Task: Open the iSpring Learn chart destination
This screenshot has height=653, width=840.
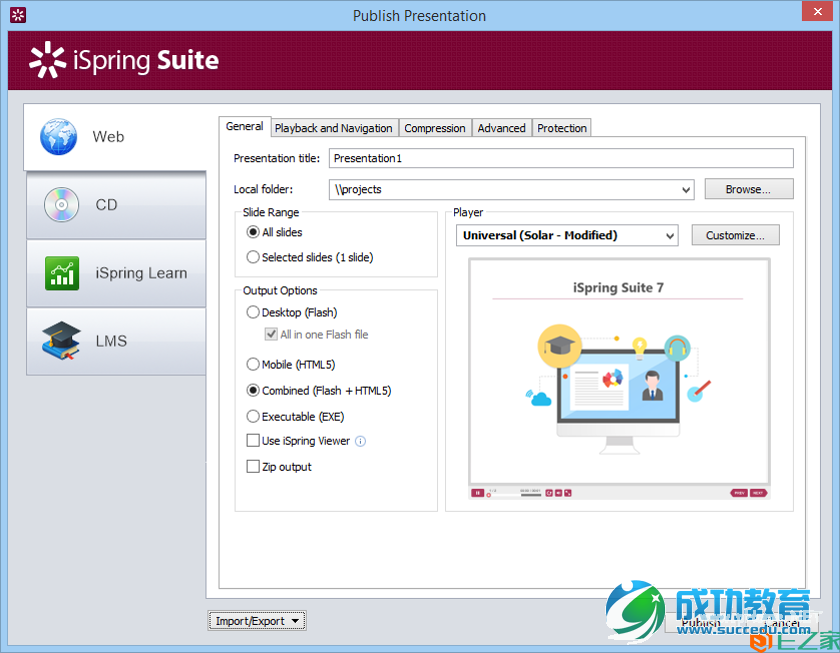Action: tap(116, 273)
